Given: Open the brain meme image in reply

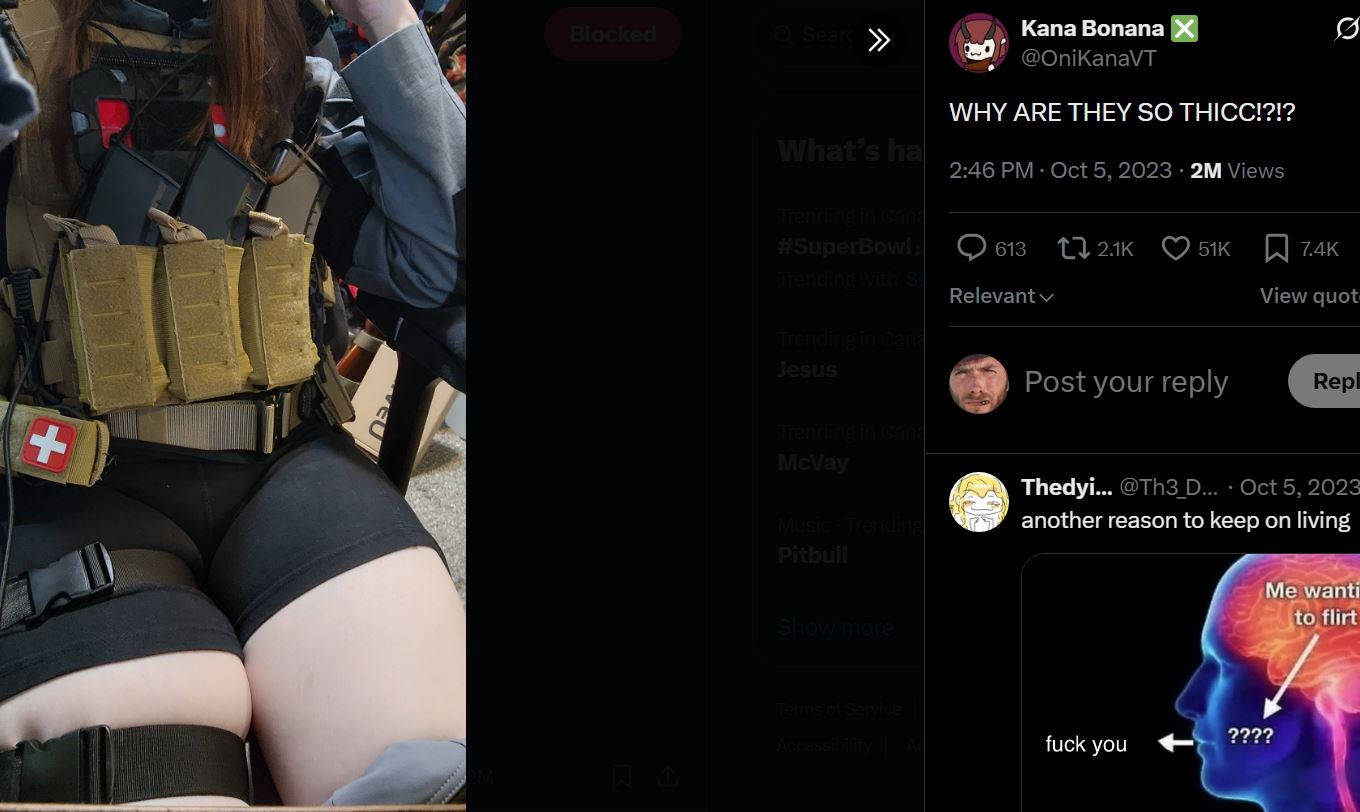Looking at the screenshot, I should pyautogui.click(x=1190, y=682).
